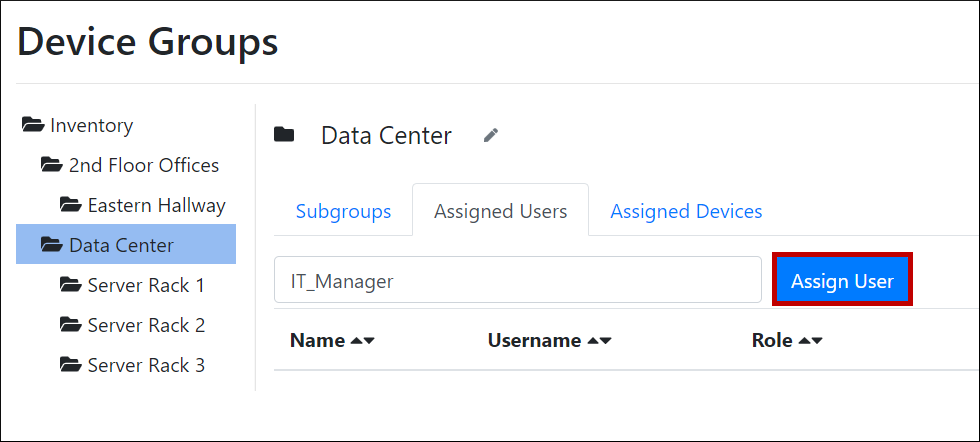Image resolution: width=980 pixels, height=442 pixels.
Task: Click the Server Rack 1 folder icon
Action: 71,285
